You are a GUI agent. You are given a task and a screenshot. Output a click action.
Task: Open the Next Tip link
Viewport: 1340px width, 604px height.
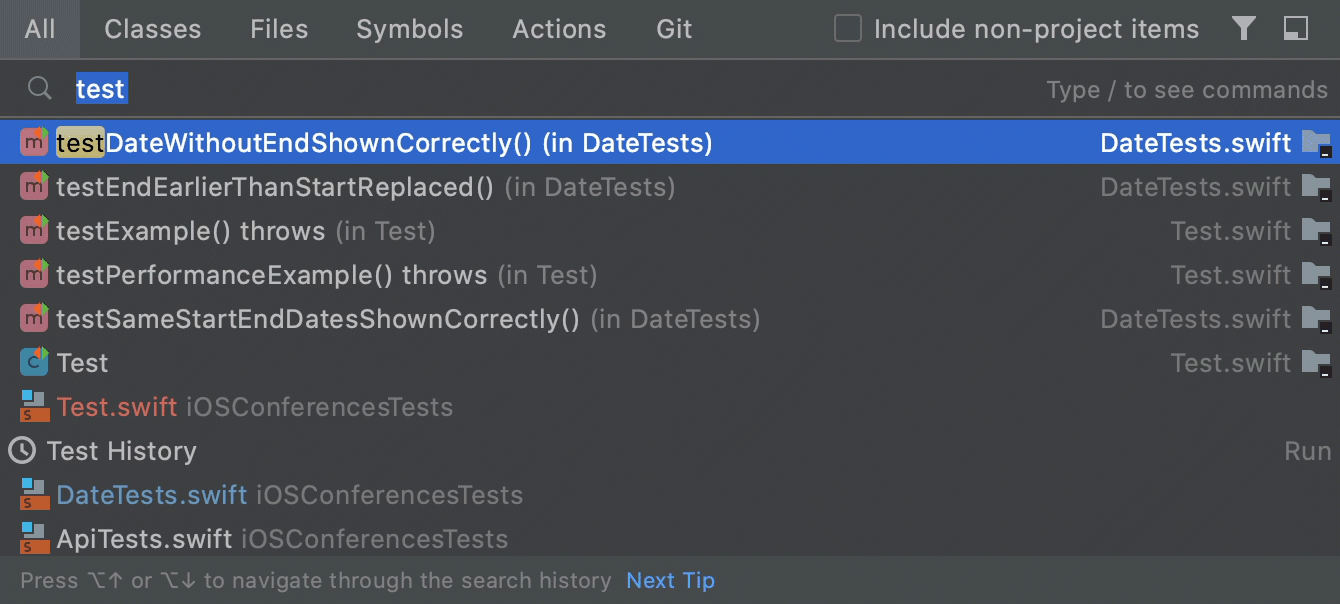670,580
